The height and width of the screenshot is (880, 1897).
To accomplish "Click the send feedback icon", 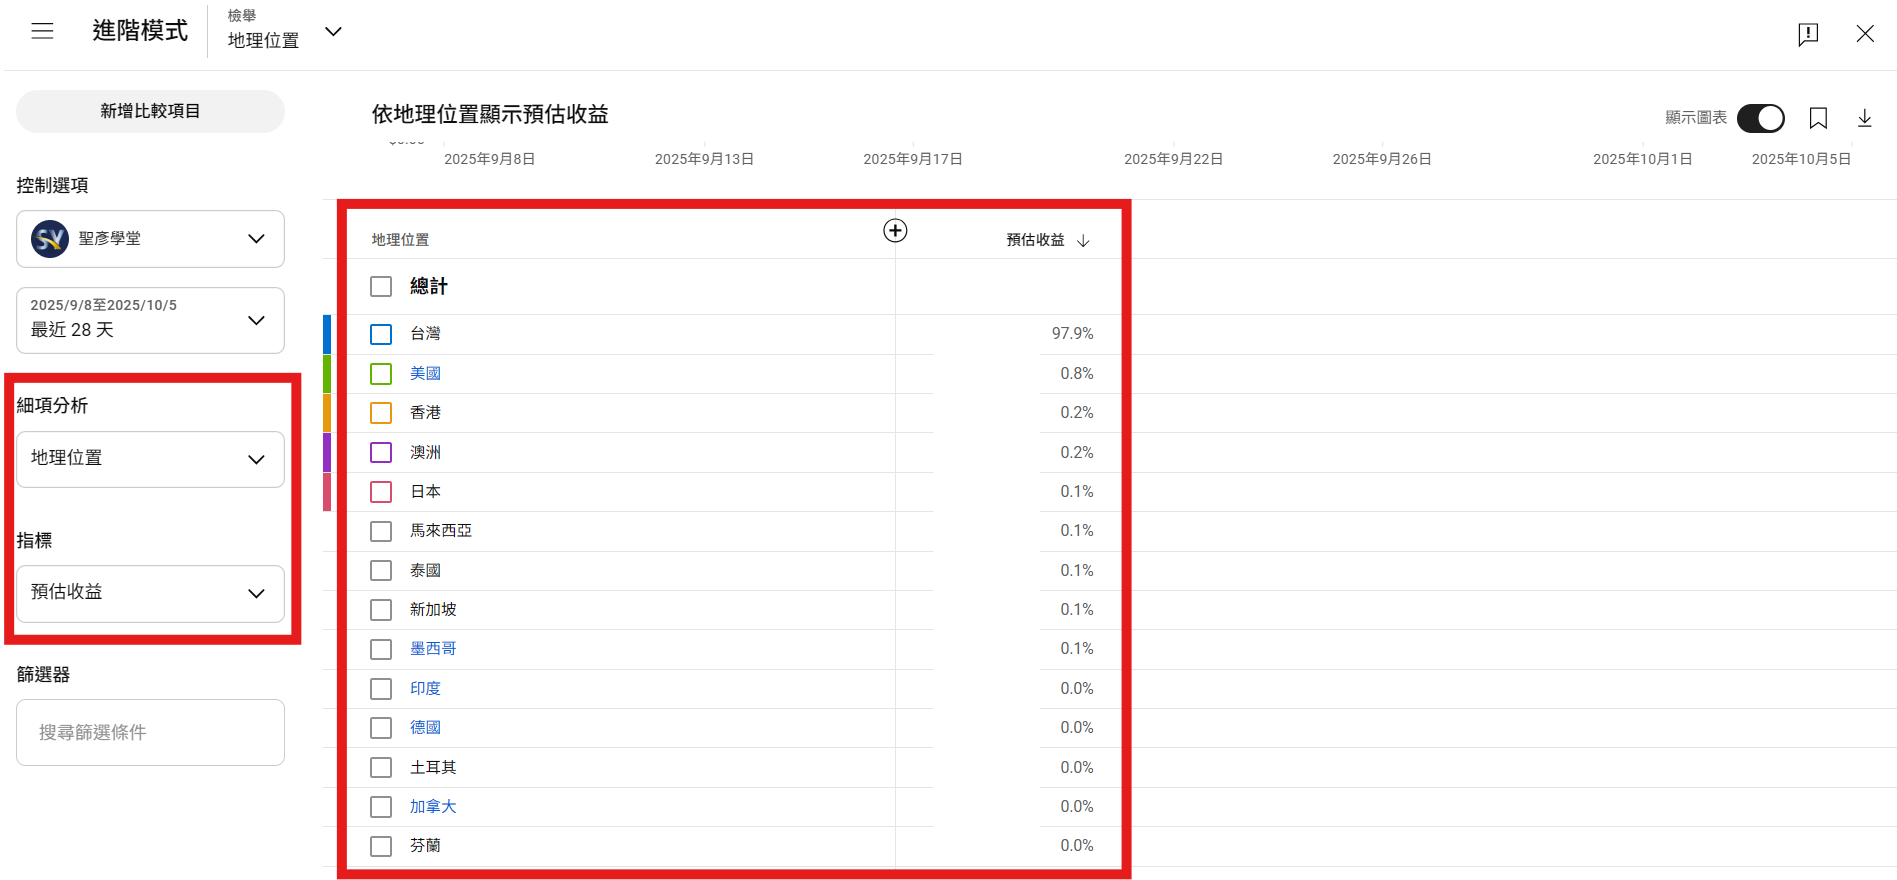I will point(1808,34).
